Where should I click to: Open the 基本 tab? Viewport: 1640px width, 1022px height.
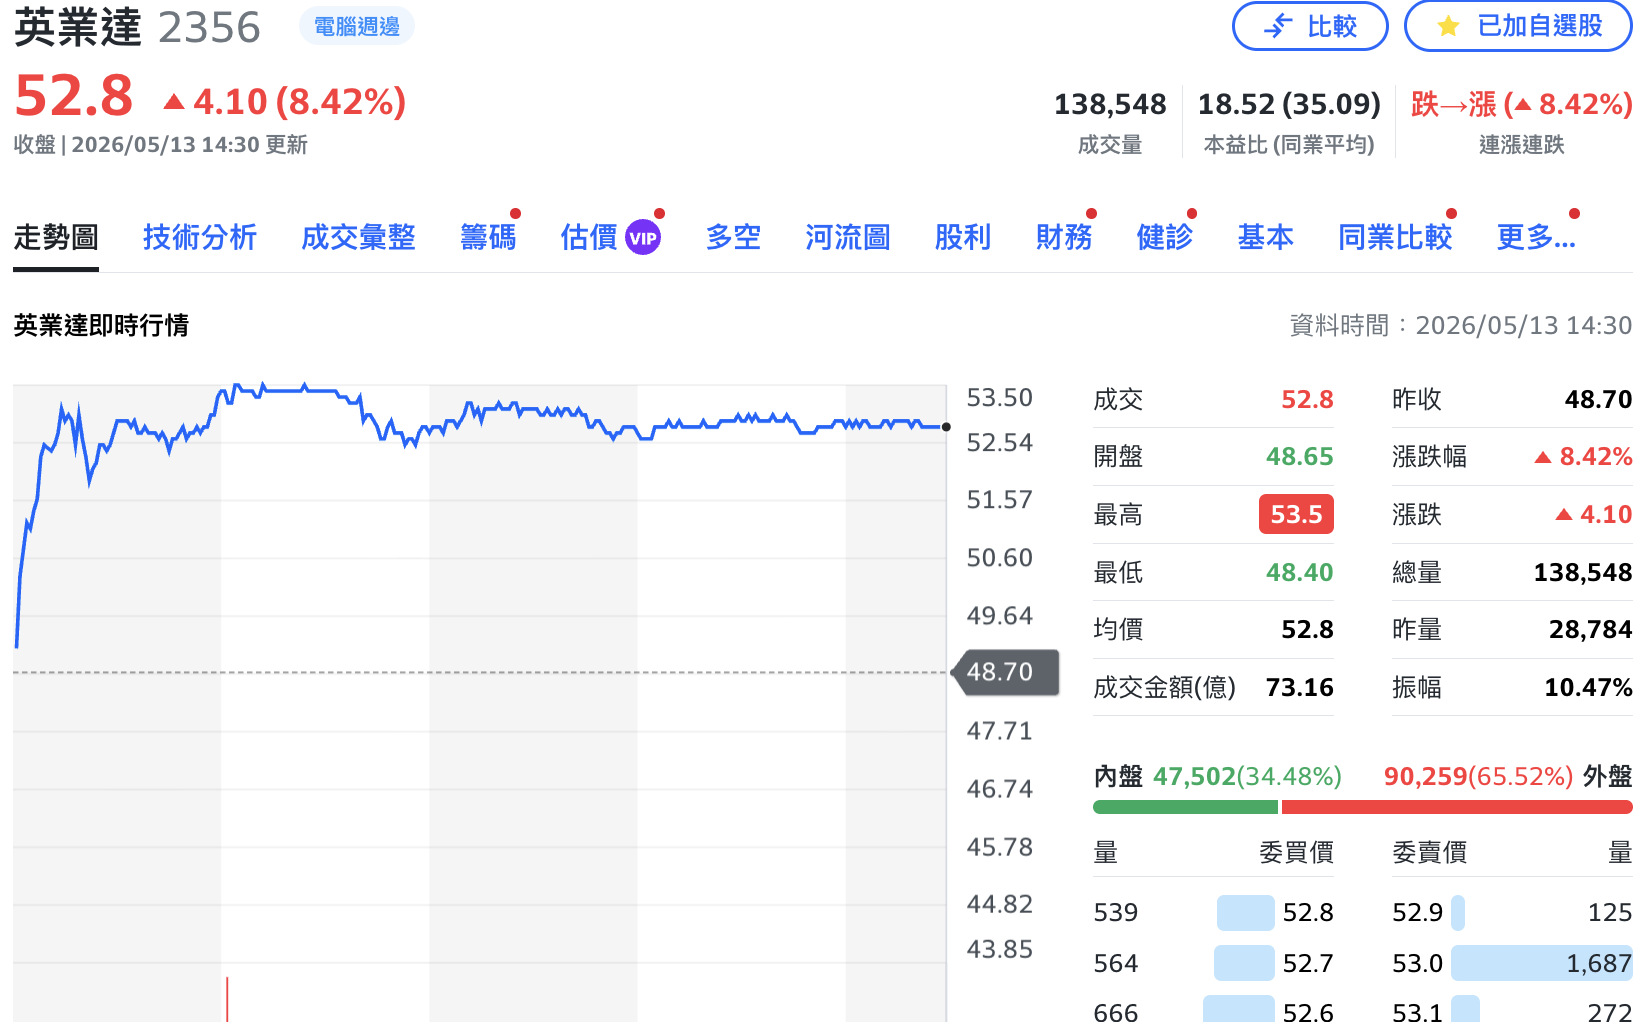(1266, 237)
